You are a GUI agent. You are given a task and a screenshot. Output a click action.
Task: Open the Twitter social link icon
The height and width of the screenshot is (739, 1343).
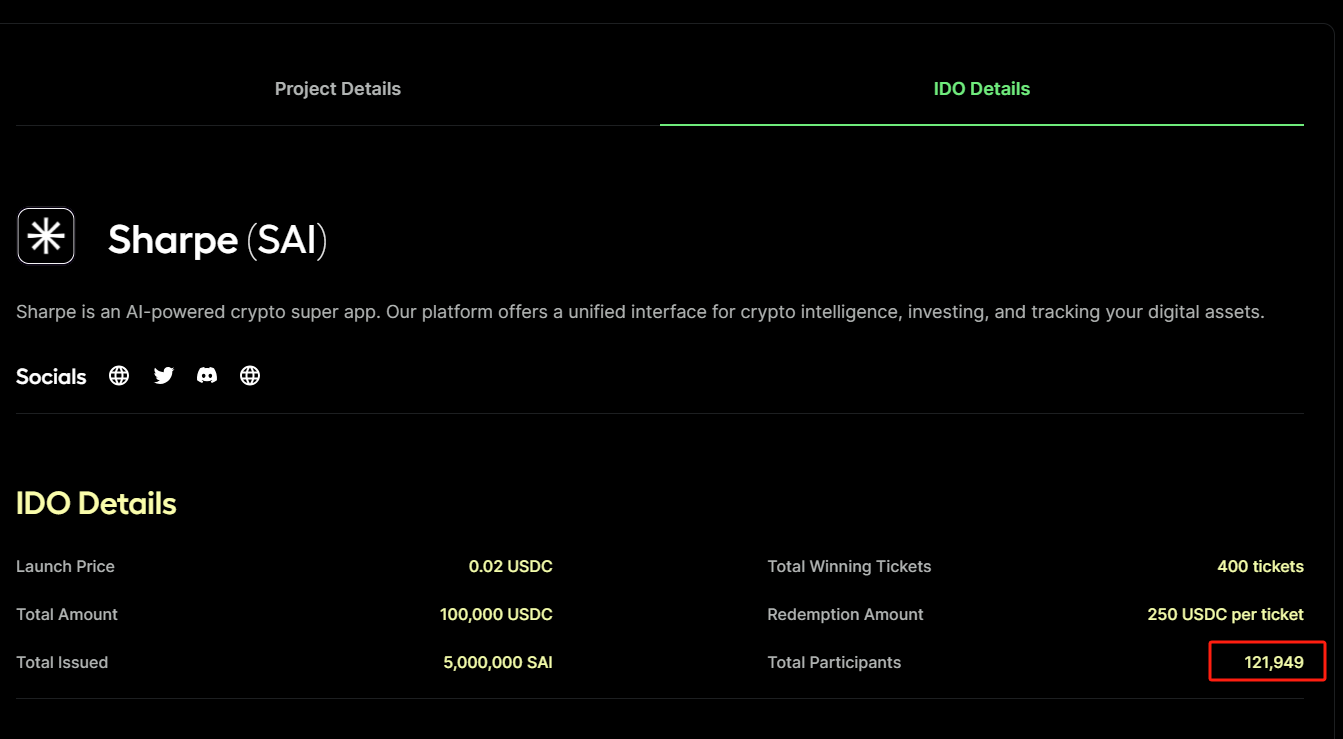coord(164,376)
